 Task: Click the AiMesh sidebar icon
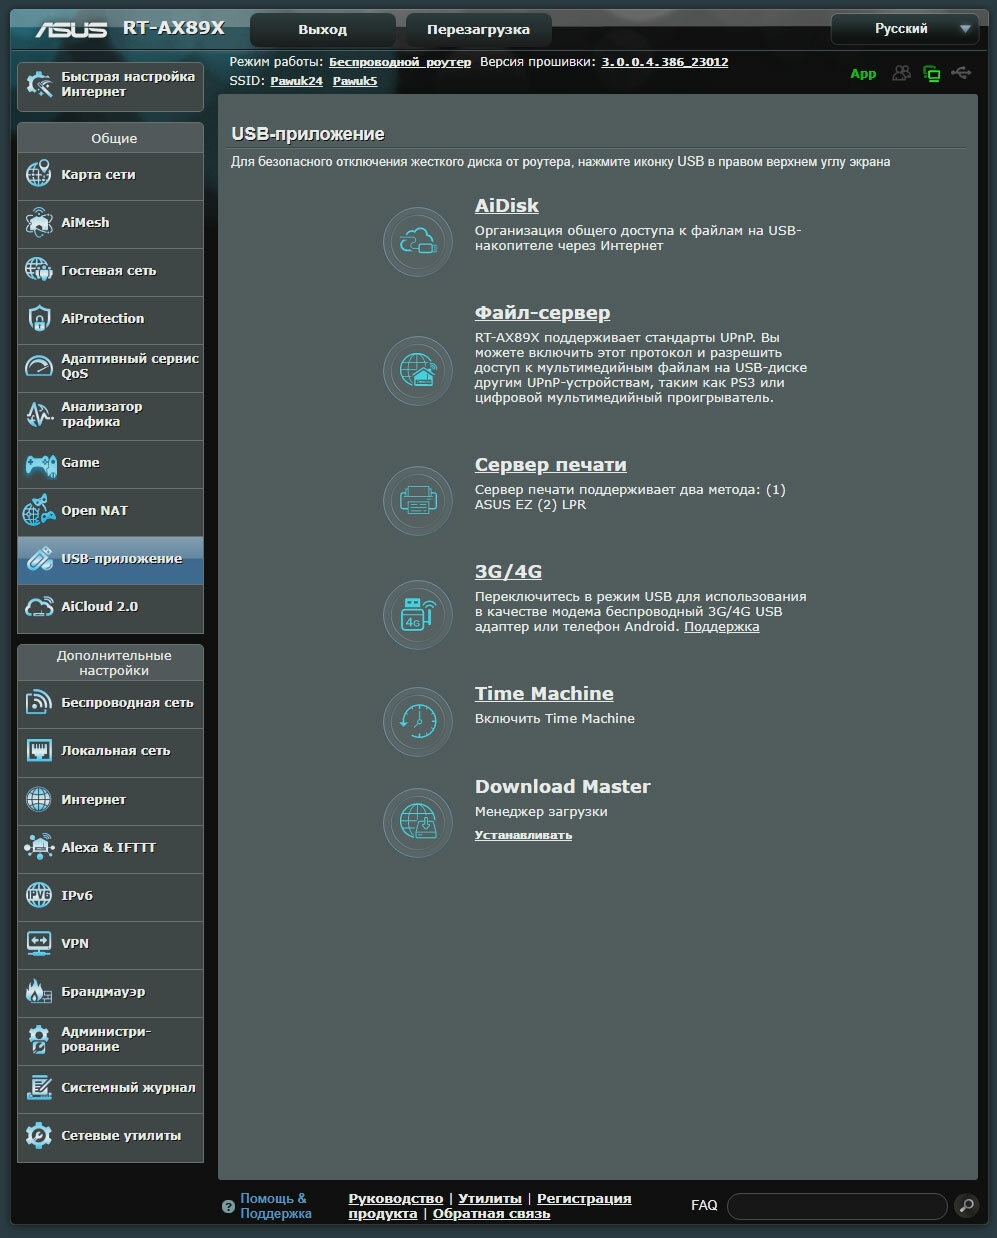tap(39, 222)
